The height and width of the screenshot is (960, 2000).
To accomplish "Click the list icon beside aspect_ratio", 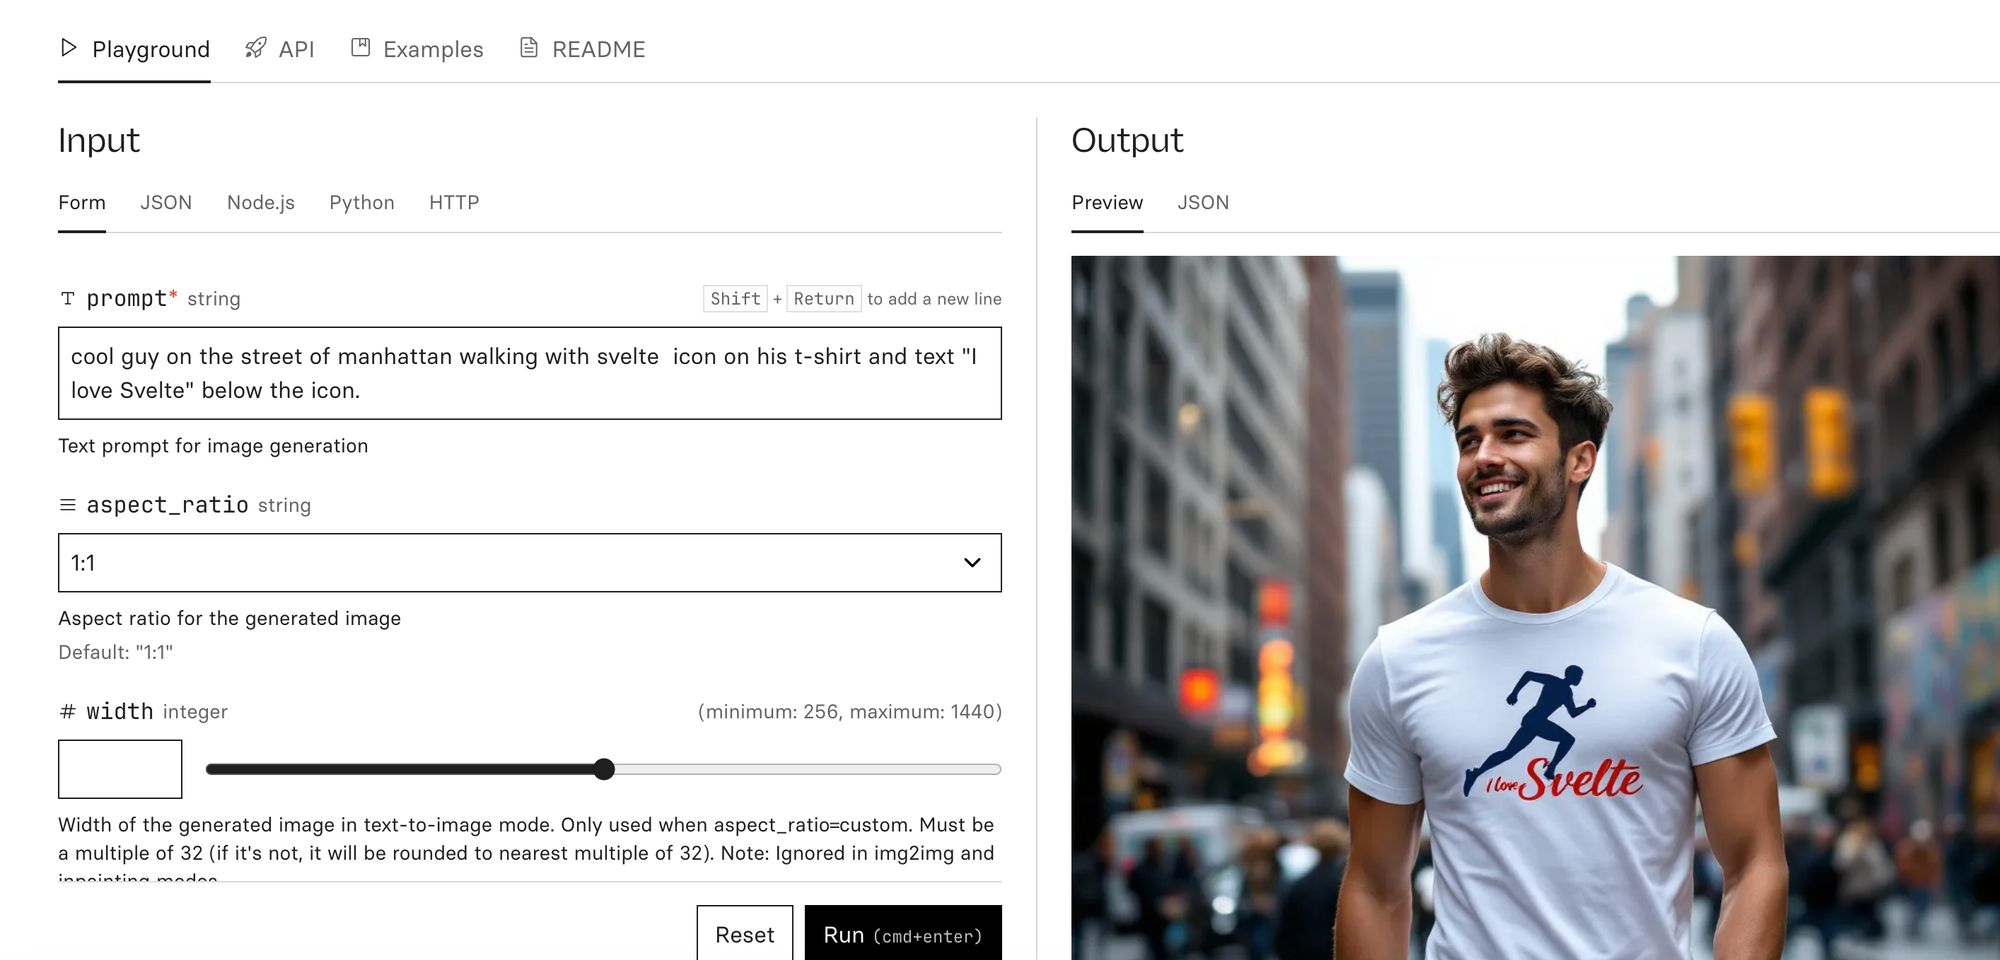I will 68,505.
